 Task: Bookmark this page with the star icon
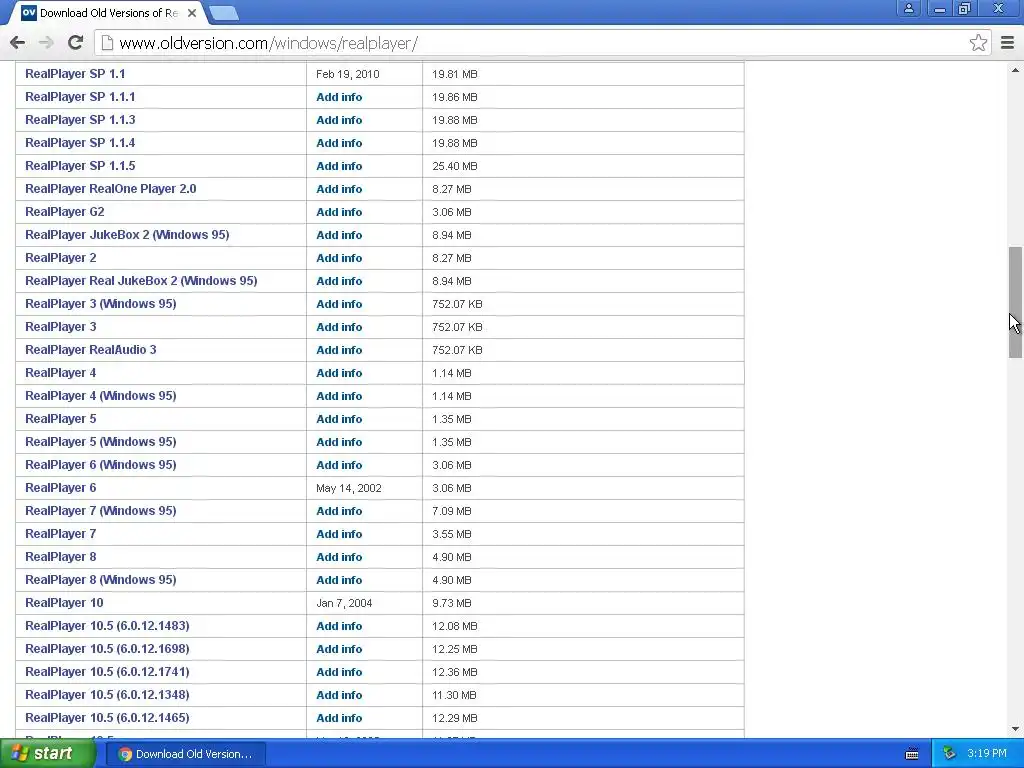coord(978,43)
